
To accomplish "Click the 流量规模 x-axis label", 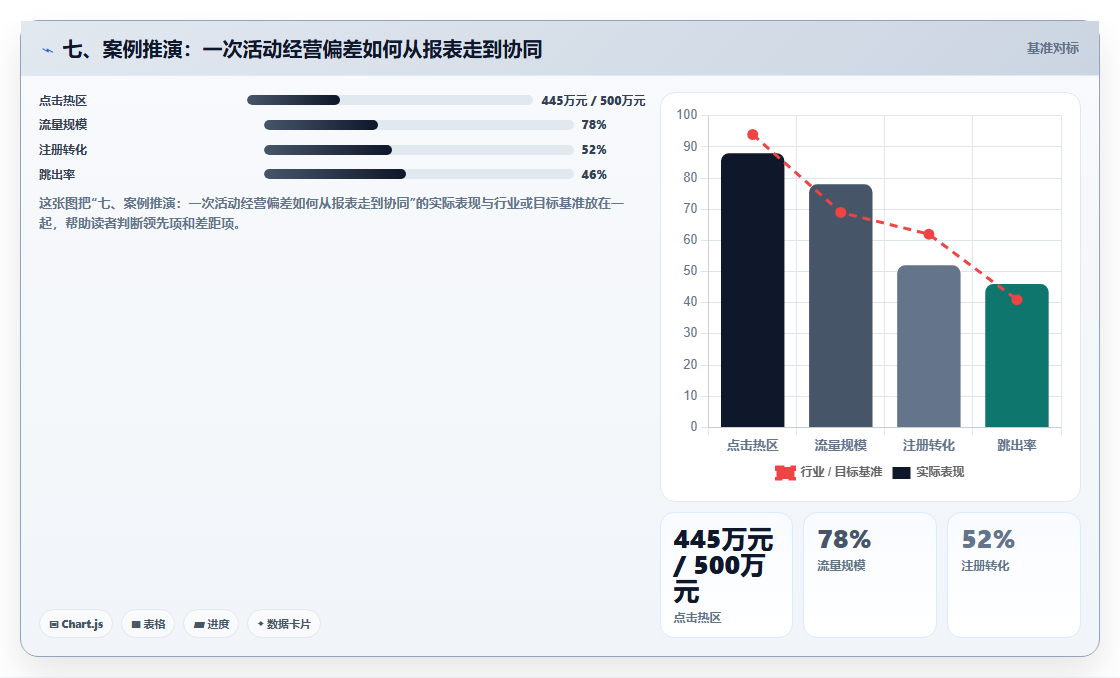I will 841,446.
